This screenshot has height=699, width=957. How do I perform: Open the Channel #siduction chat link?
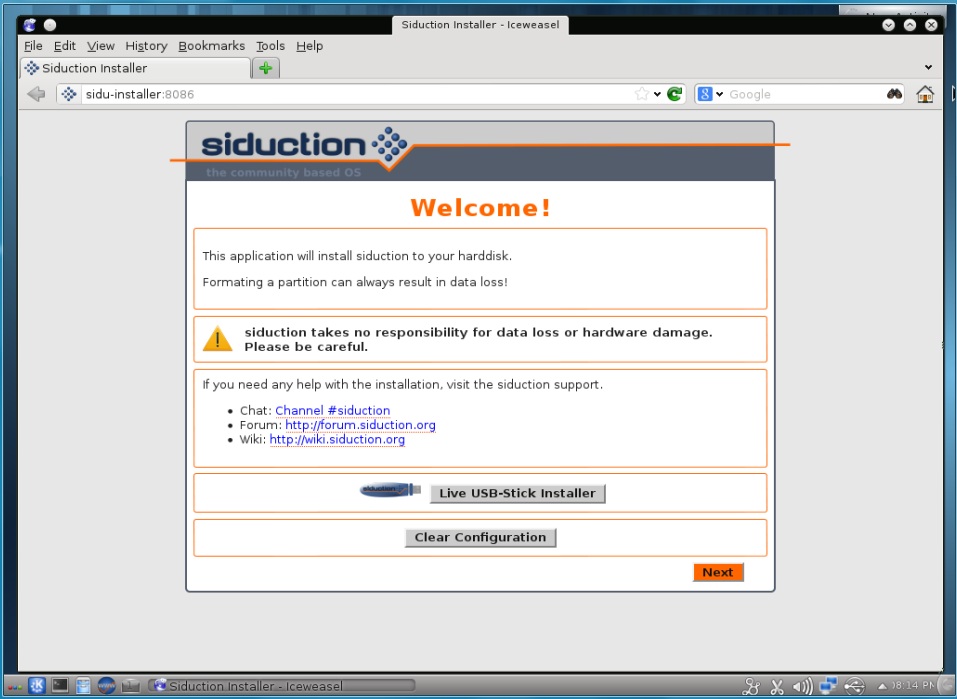(x=333, y=411)
